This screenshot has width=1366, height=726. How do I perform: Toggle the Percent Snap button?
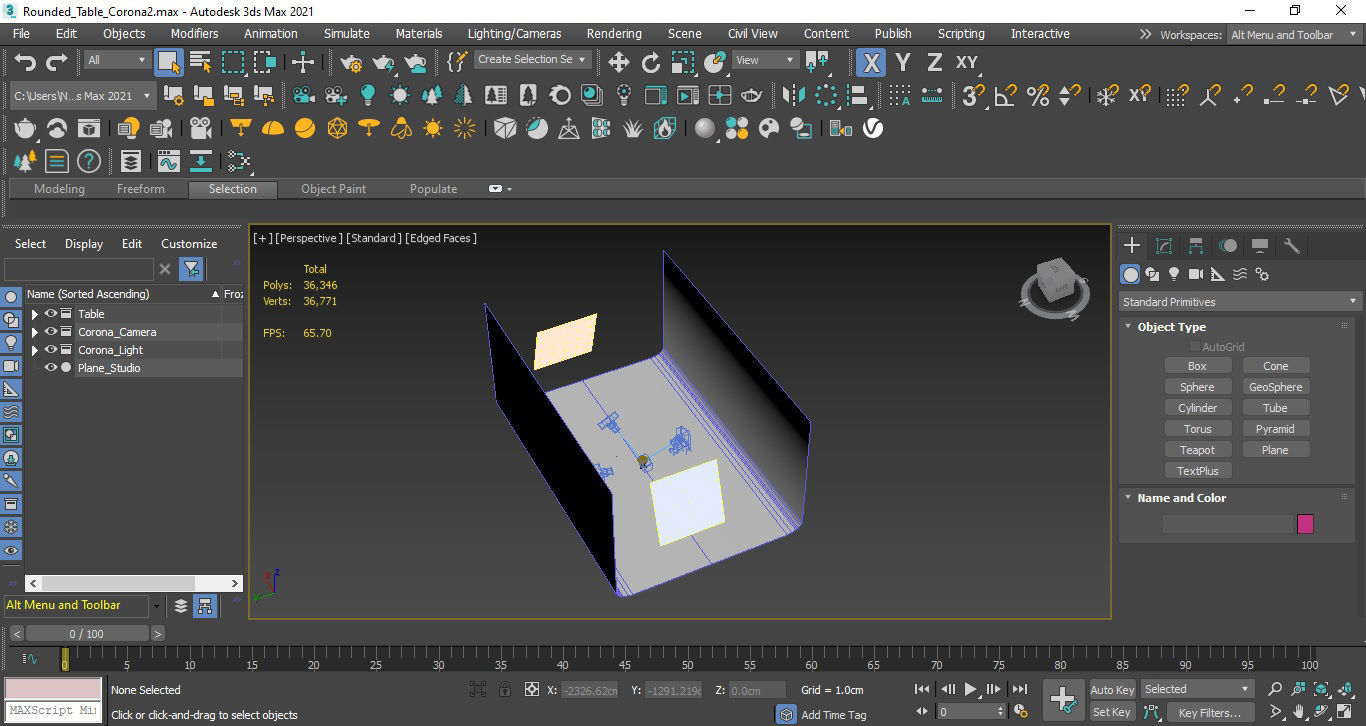point(1037,96)
